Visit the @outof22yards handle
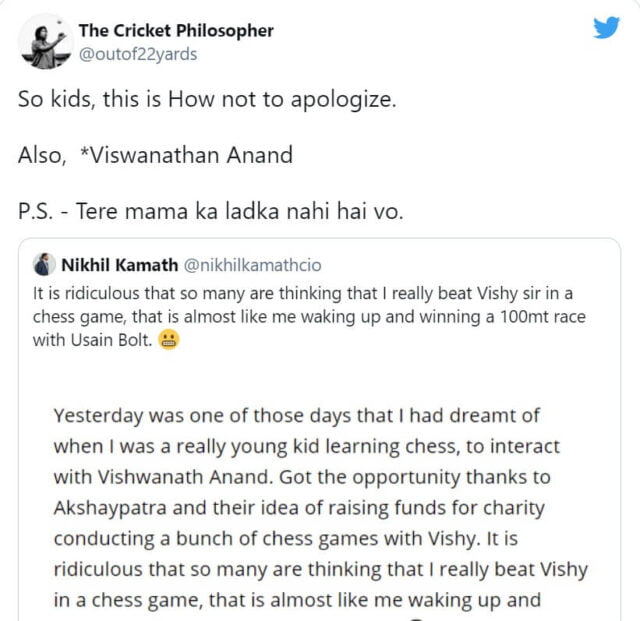Screen dimensions: 640x621 (137, 54)
